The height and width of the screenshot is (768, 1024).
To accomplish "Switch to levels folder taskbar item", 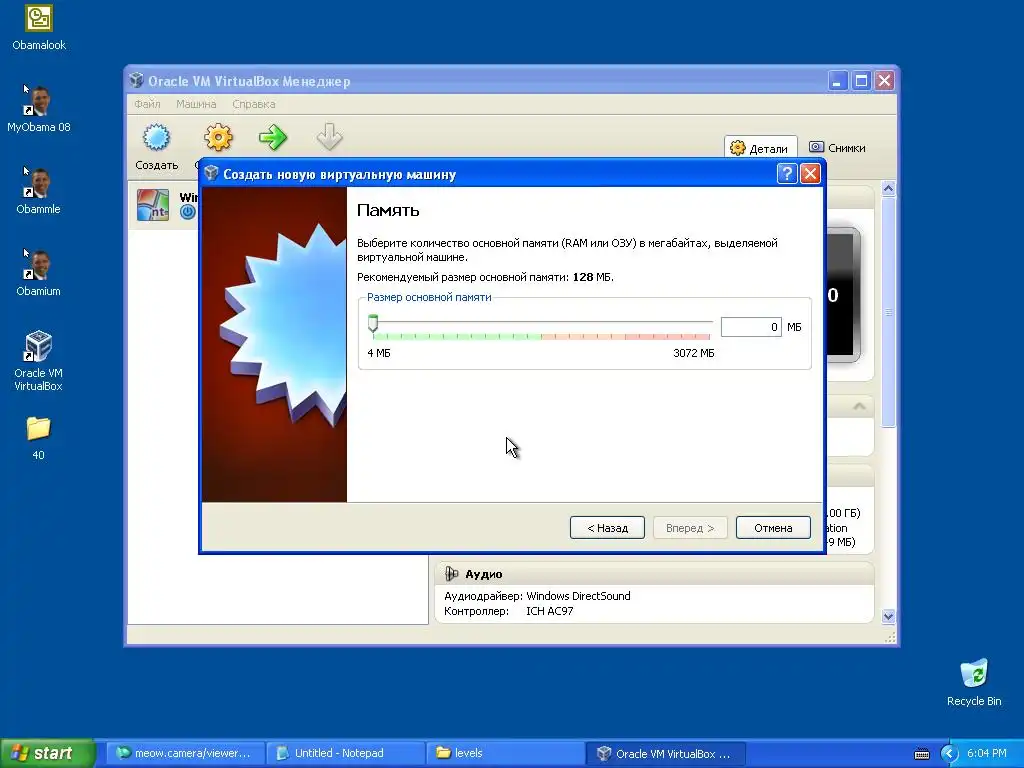I will (x=505, y=754).
